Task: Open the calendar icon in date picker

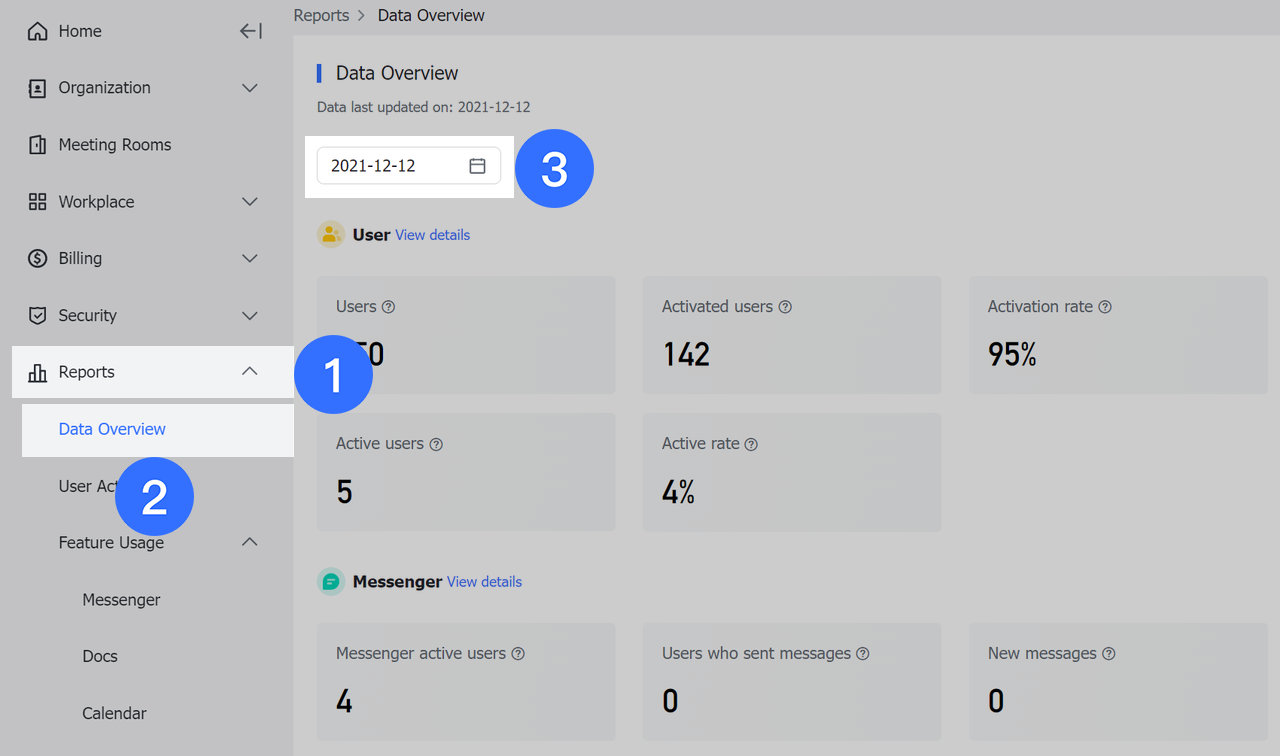Action: [x=477, y=165]
